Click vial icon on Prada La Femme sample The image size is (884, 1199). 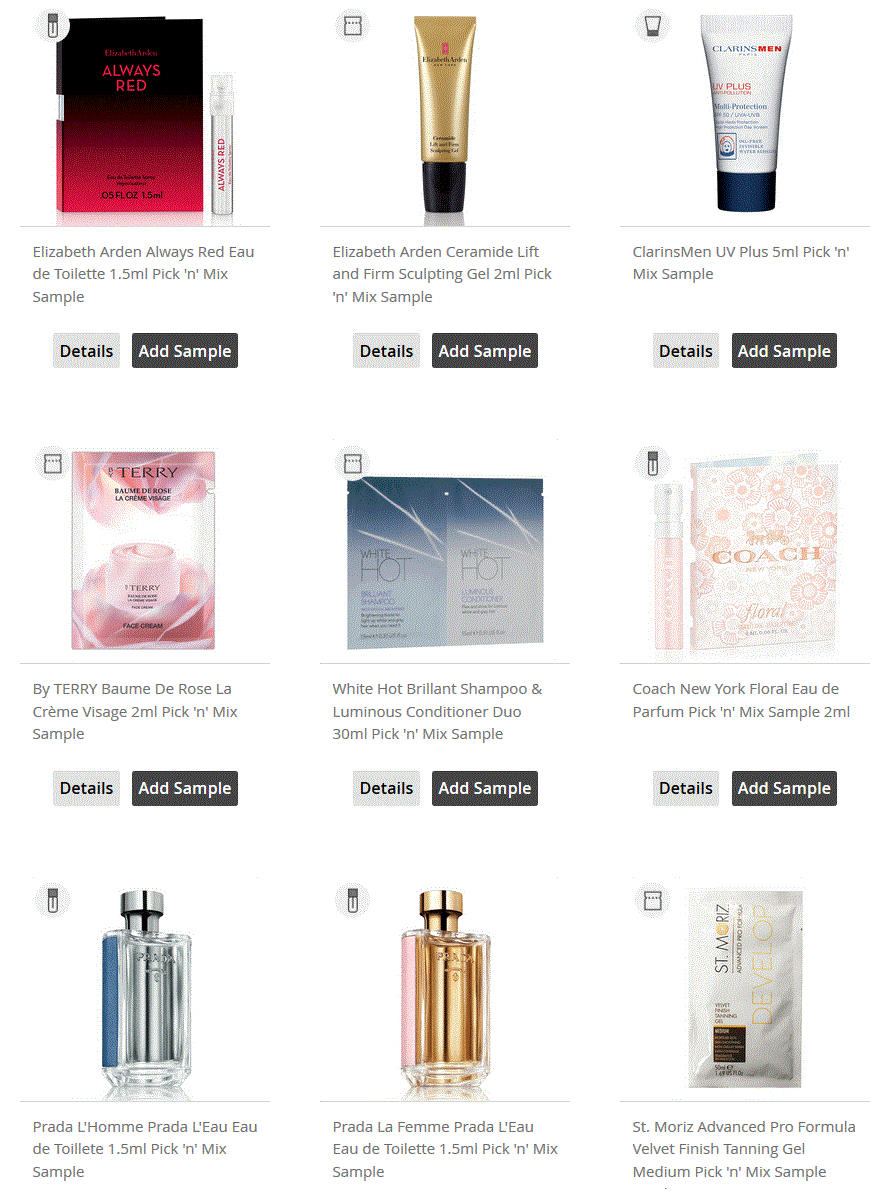(x=353, y=901)
